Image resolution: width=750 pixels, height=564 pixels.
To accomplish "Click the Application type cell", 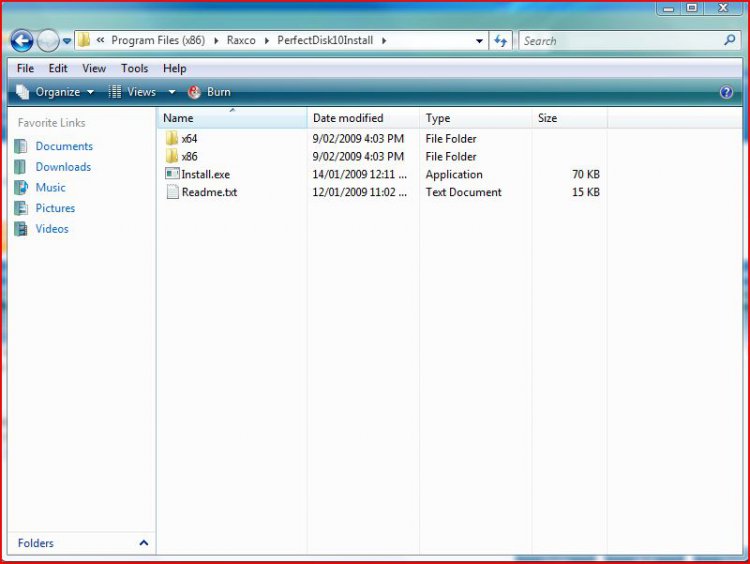I will pos(454,175).
